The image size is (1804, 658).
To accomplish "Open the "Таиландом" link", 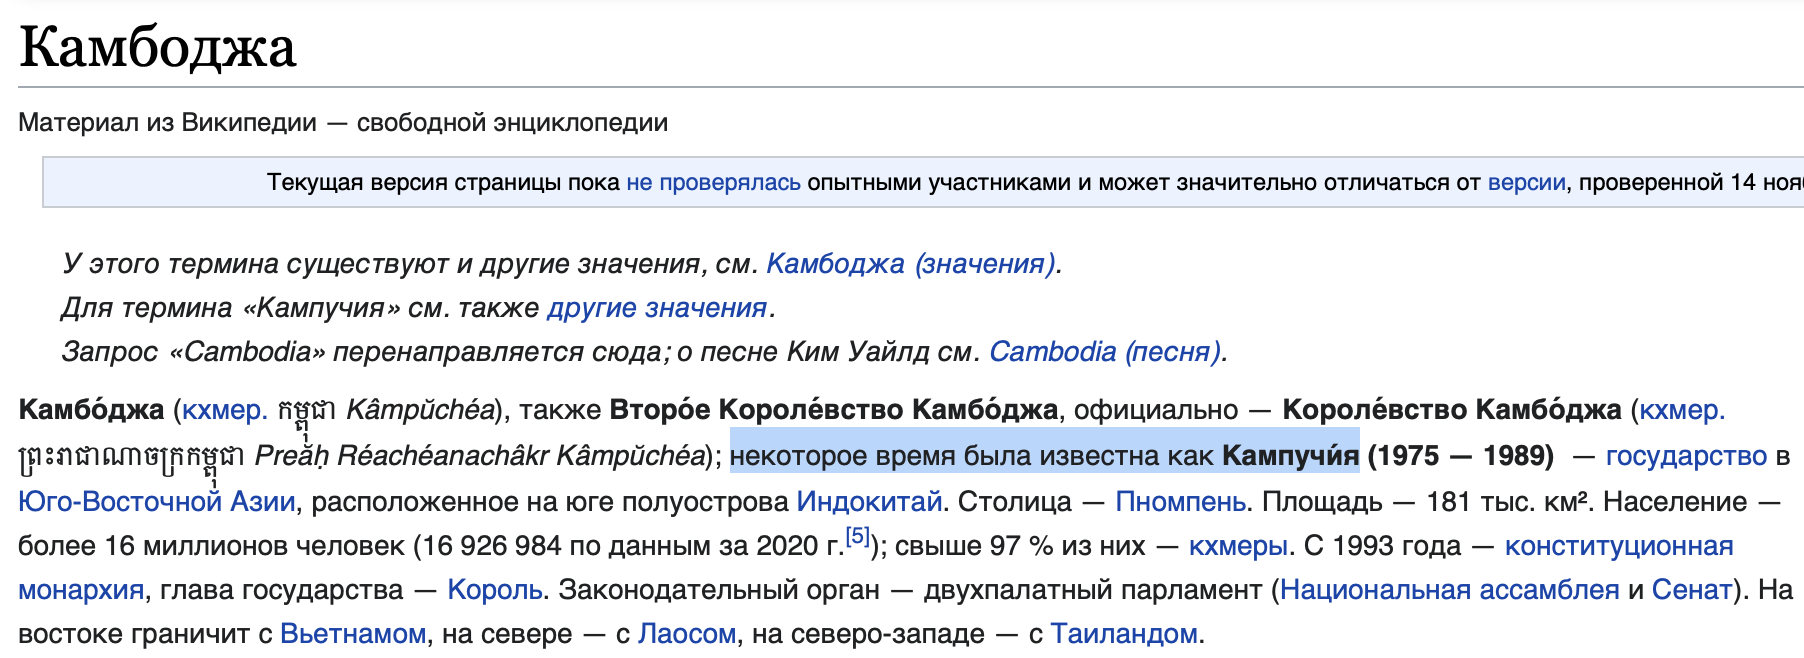I will [x=1124, y=634].
